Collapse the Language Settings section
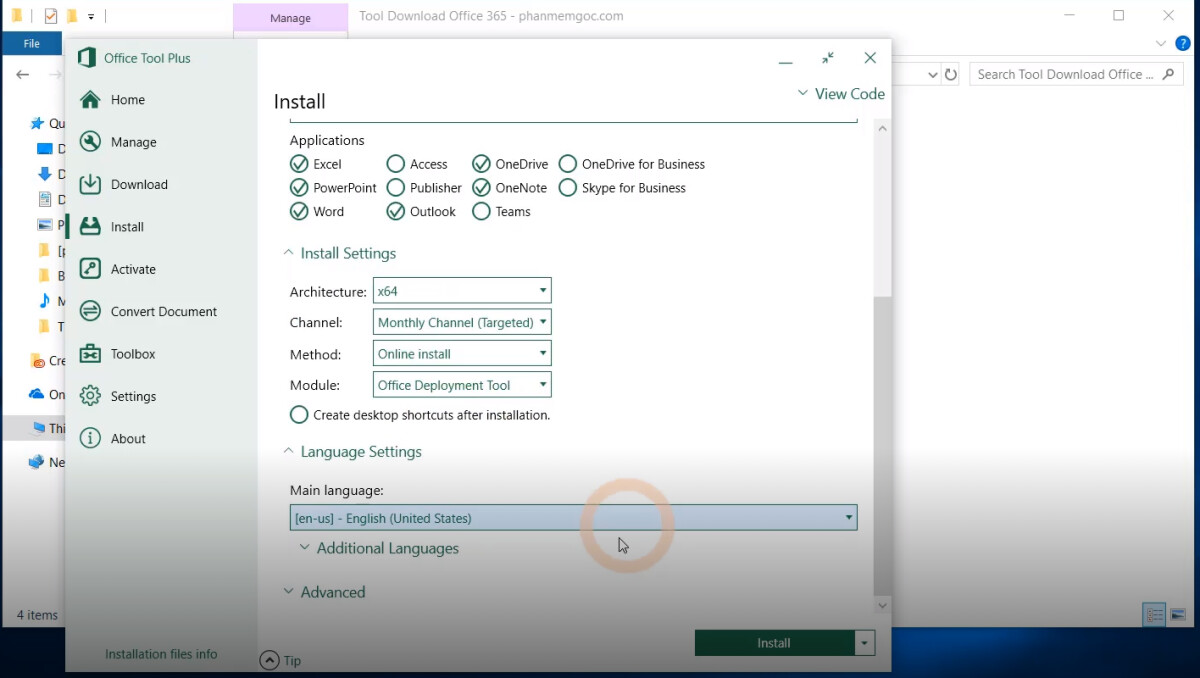Viewport: 1200px width, 678px height. (289, 452)
